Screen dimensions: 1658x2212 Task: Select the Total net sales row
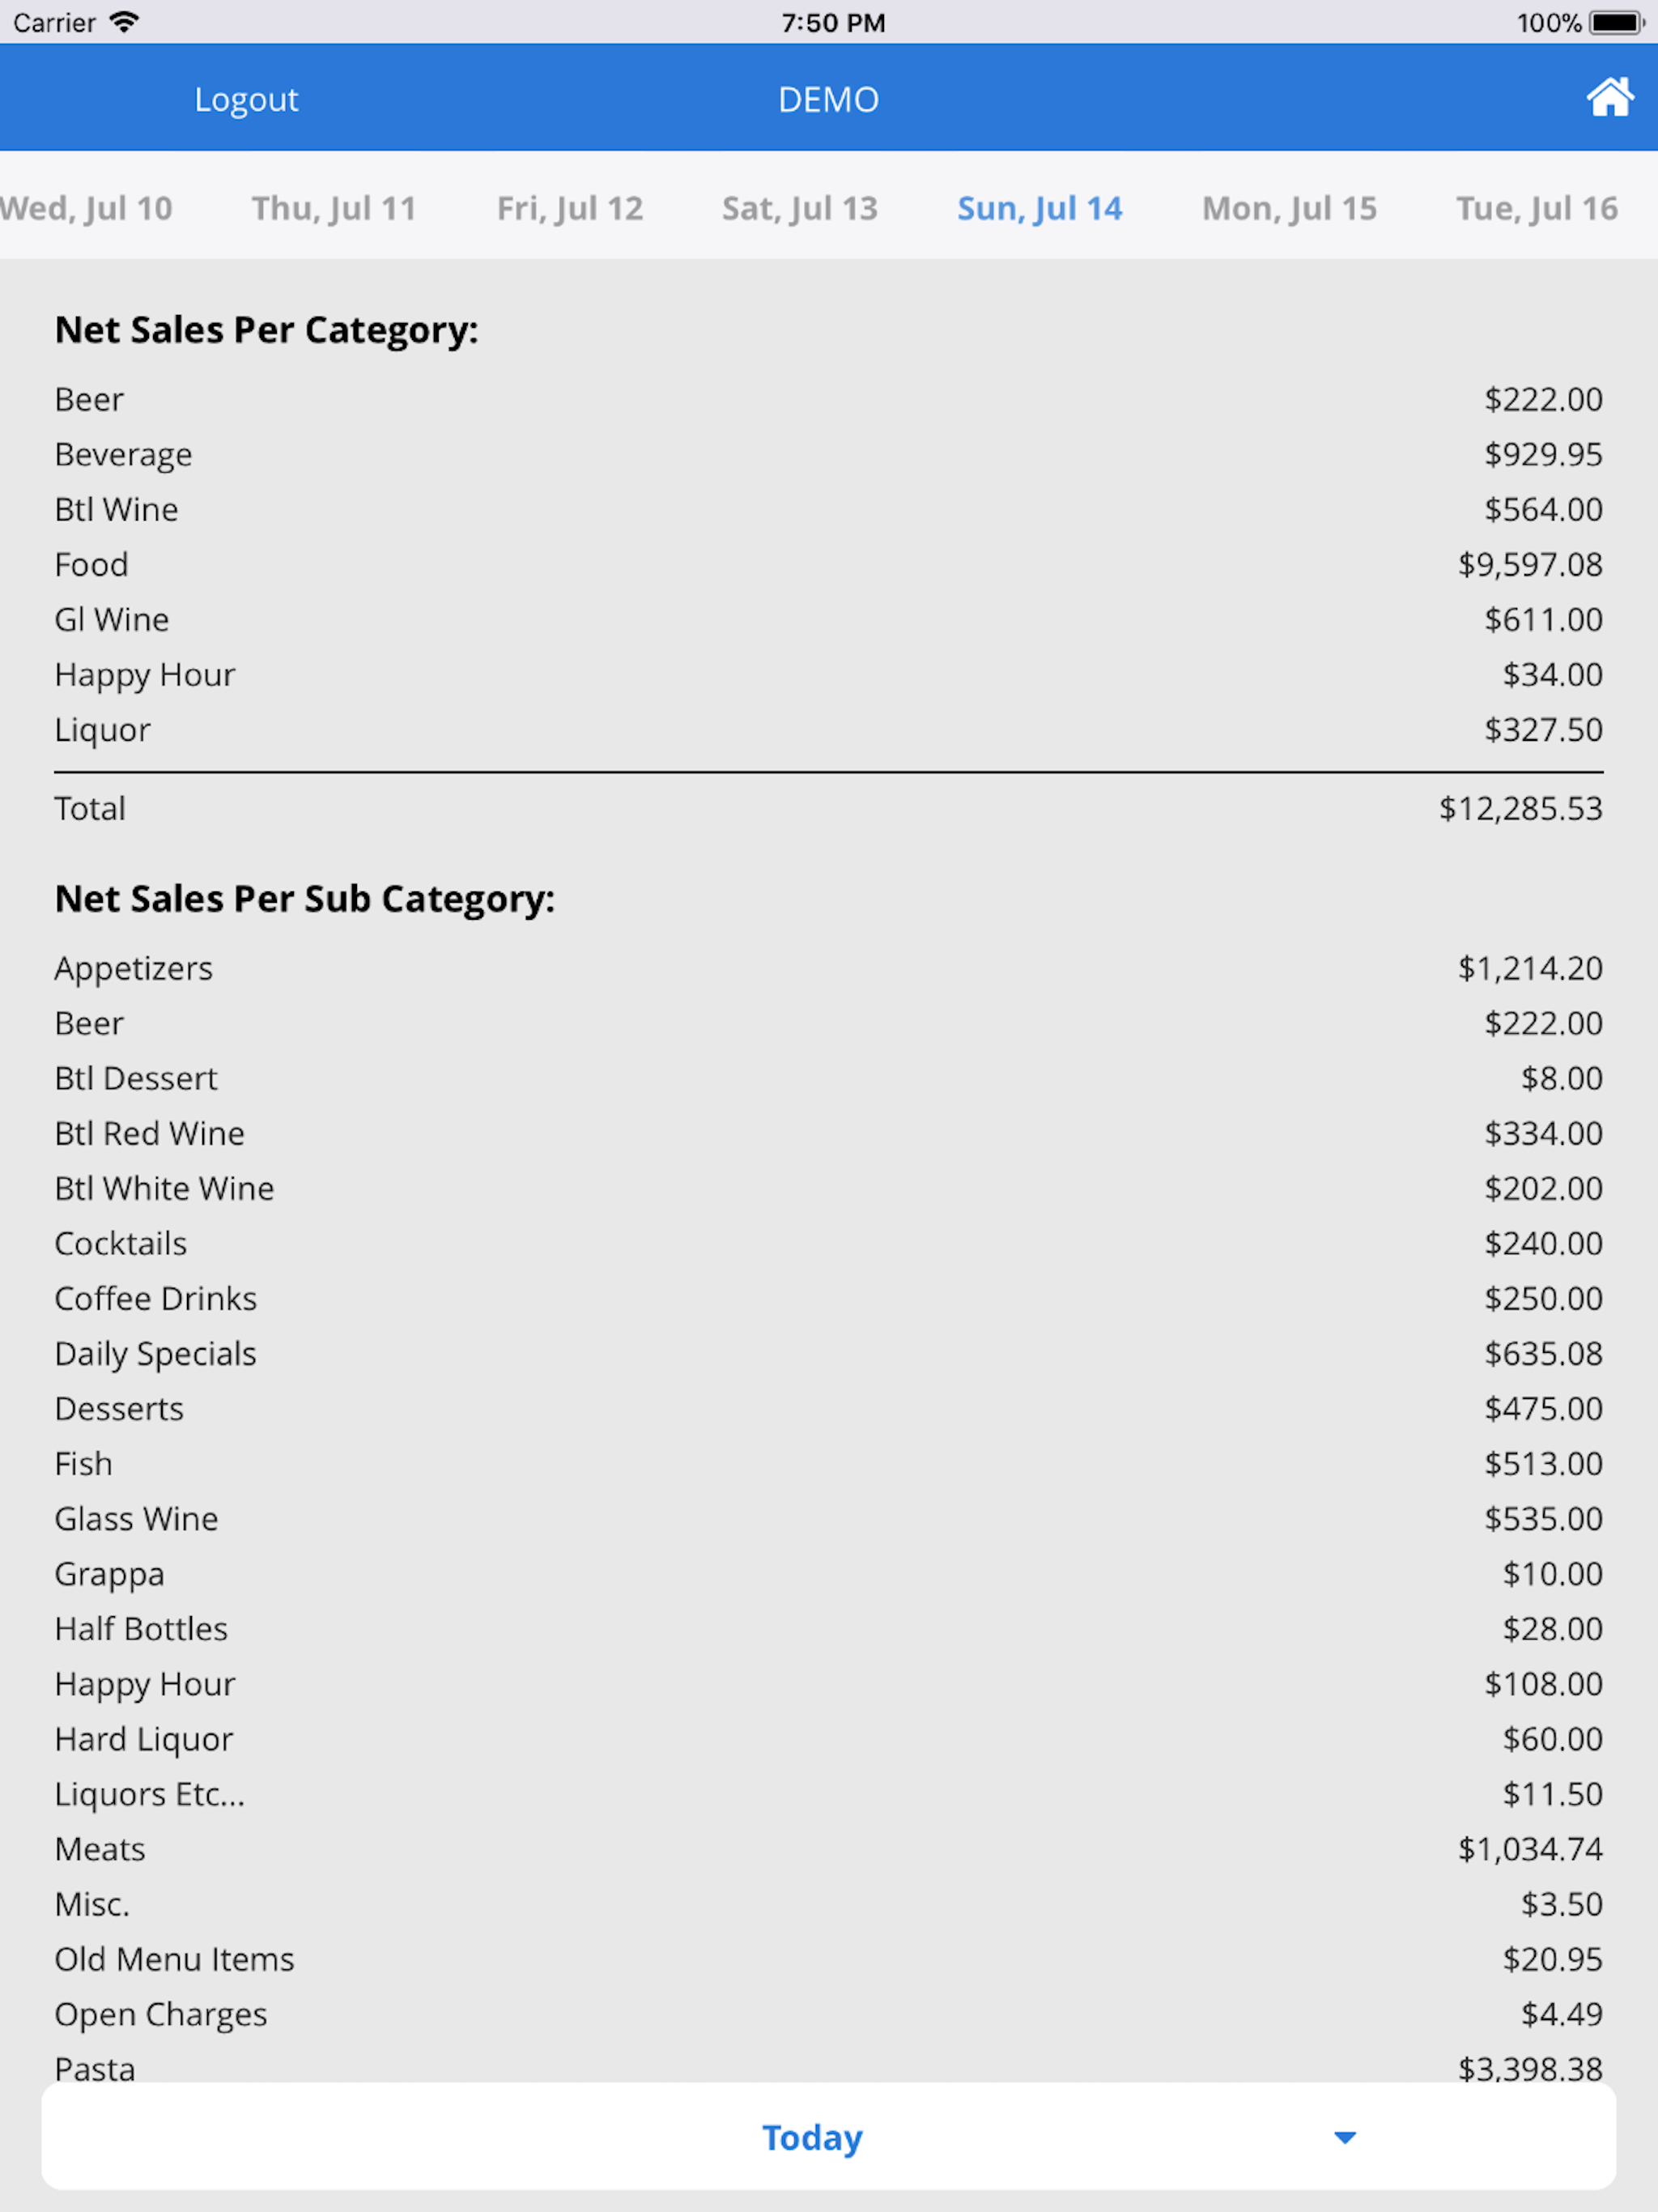click(829, 809)
